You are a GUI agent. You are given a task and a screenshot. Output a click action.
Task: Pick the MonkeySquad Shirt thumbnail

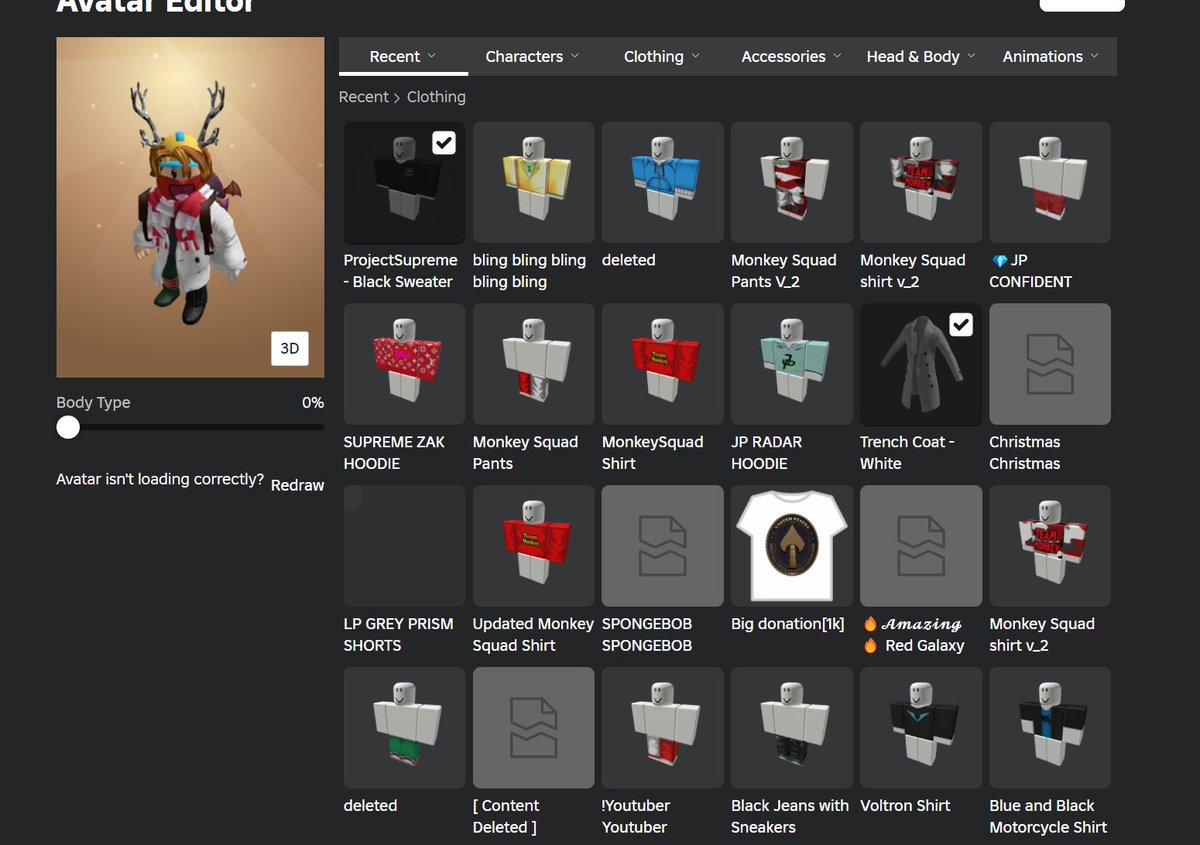tap(662, 365)
